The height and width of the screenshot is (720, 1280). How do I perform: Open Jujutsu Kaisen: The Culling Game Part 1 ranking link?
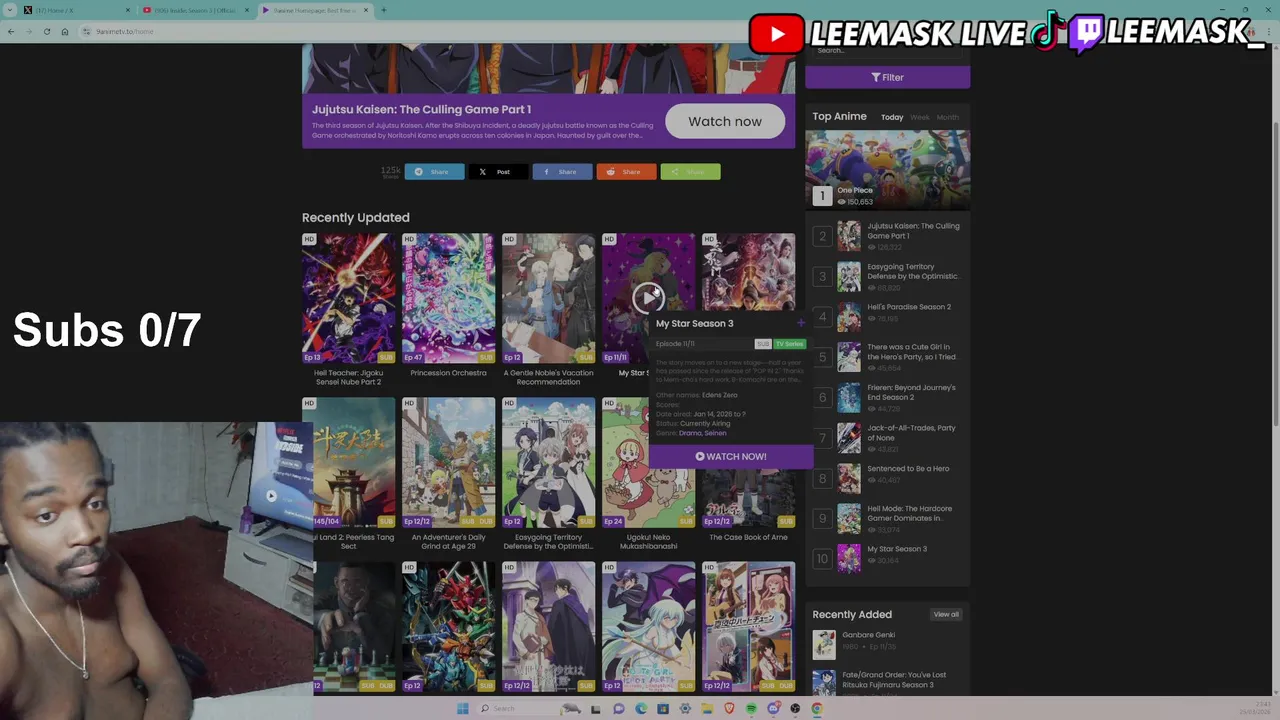point(913,231)
